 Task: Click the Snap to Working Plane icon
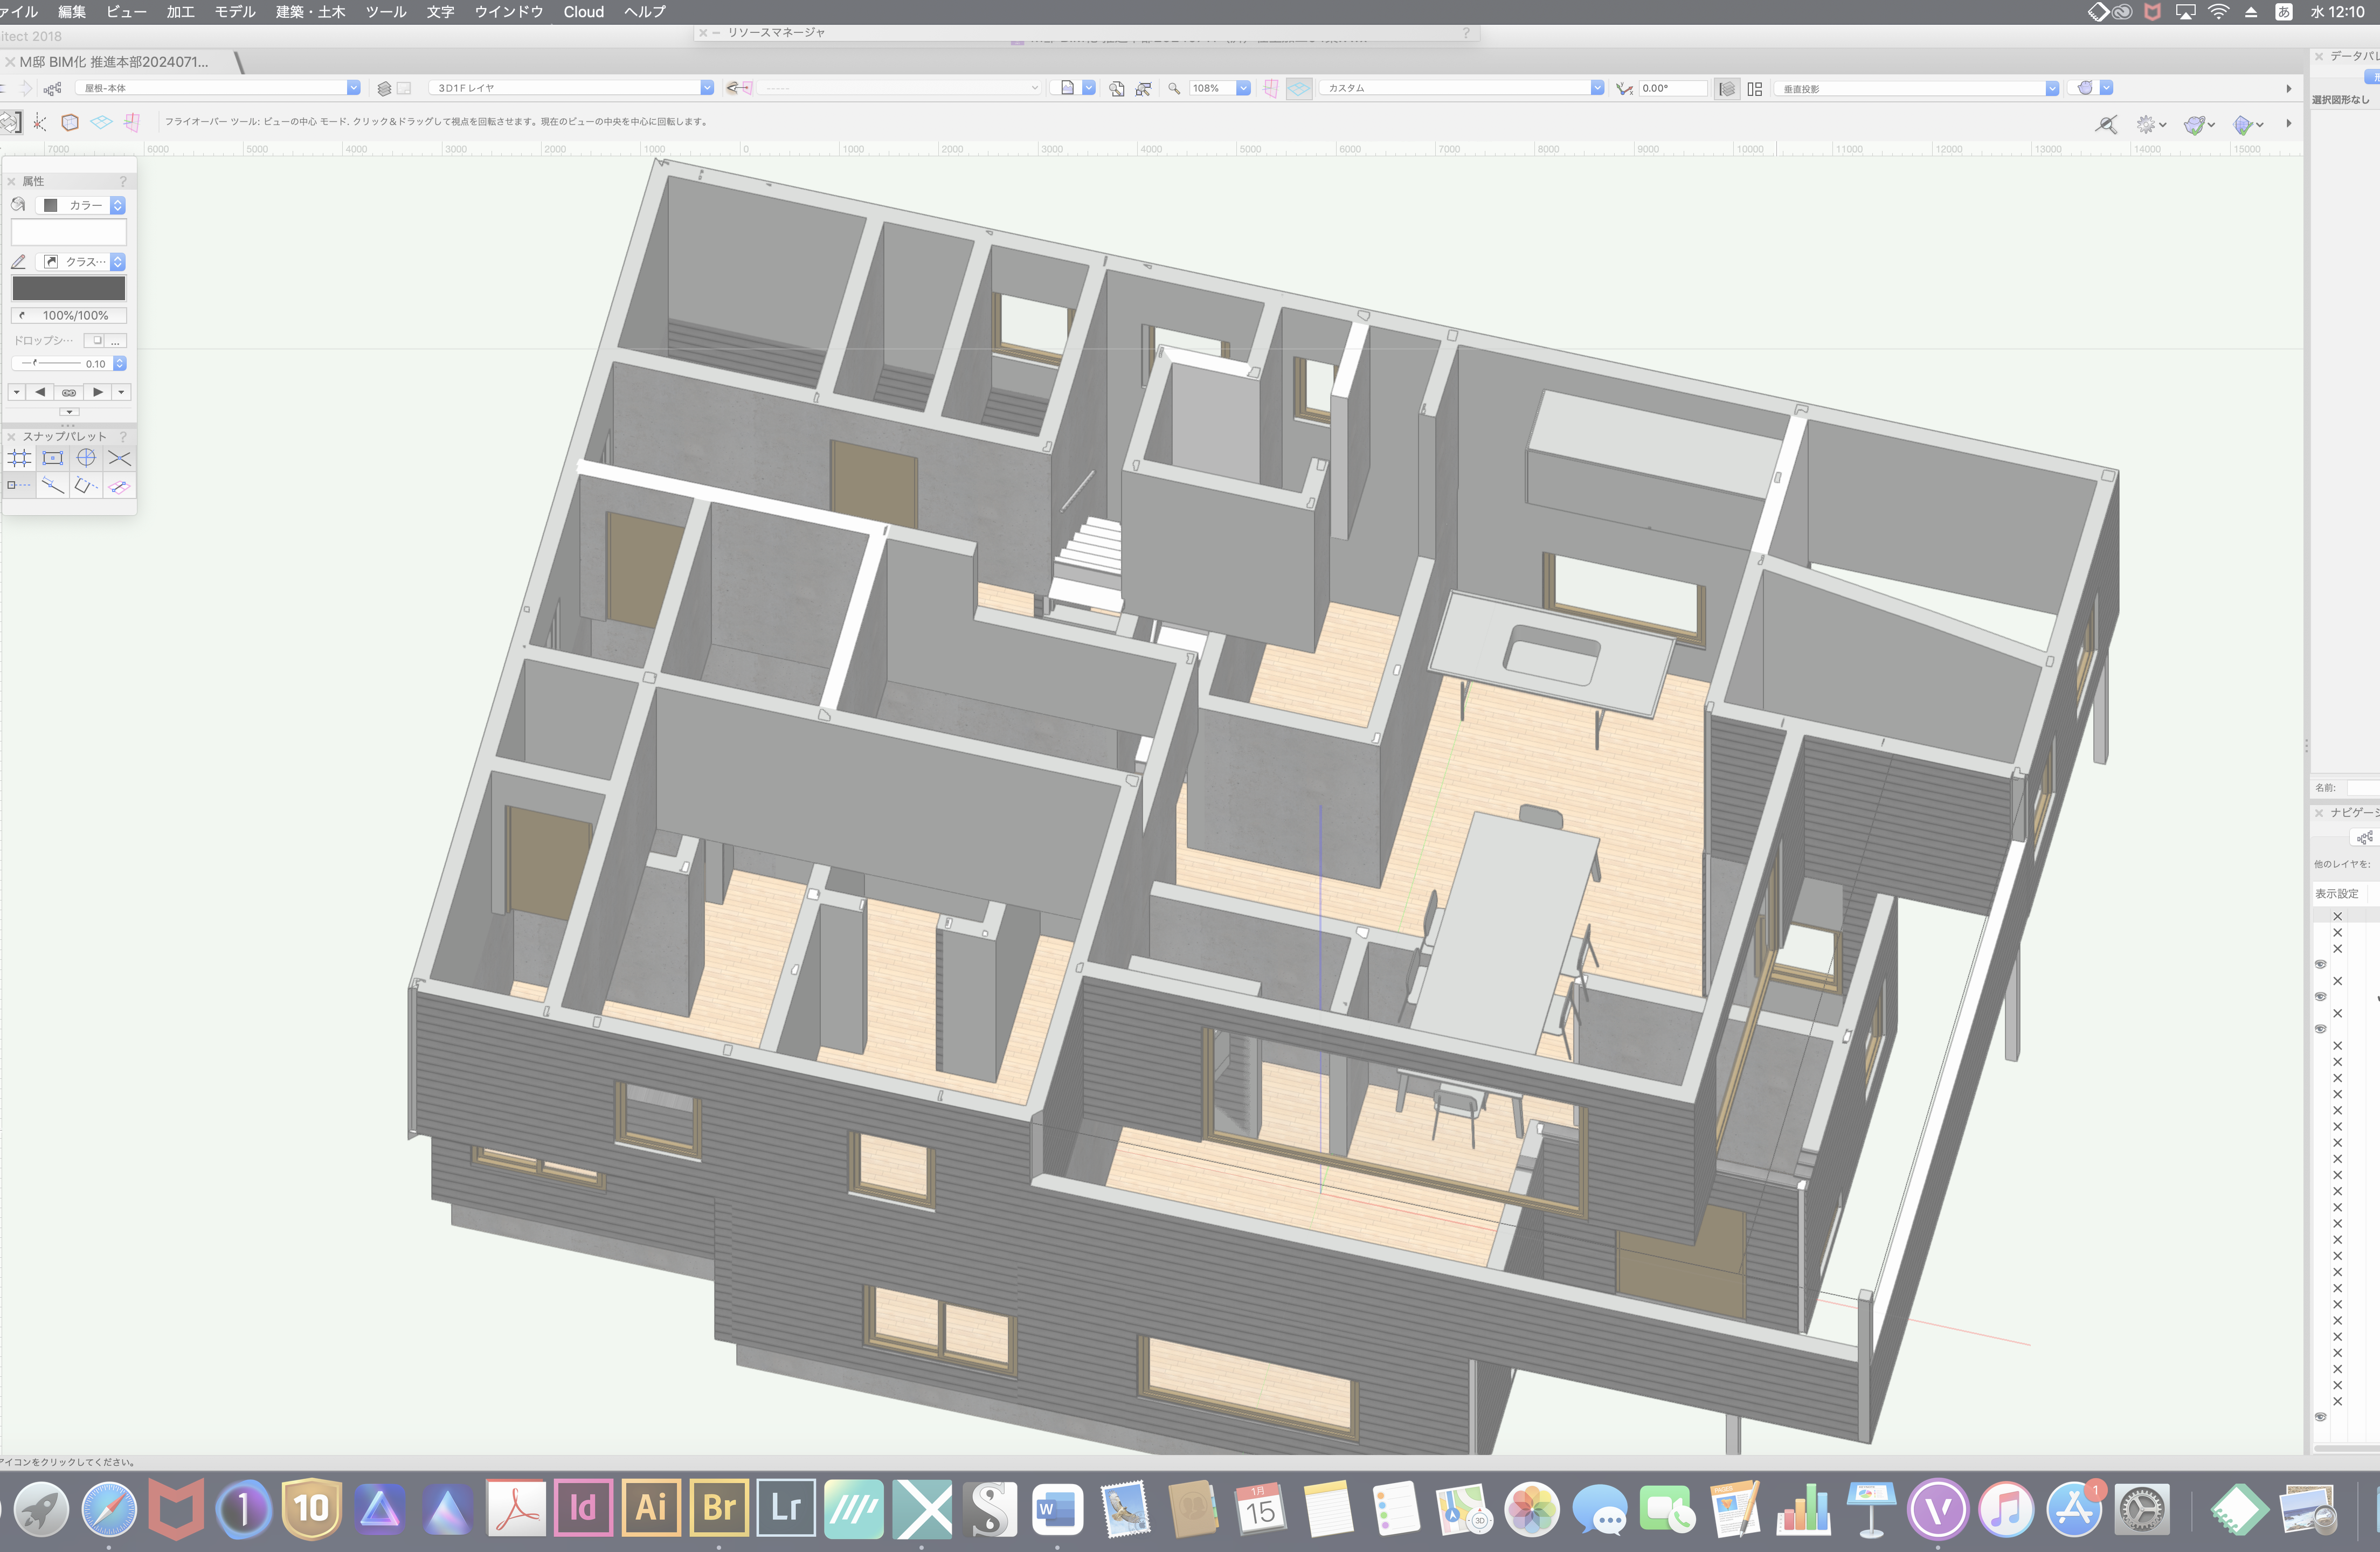[x=119, y=486]
